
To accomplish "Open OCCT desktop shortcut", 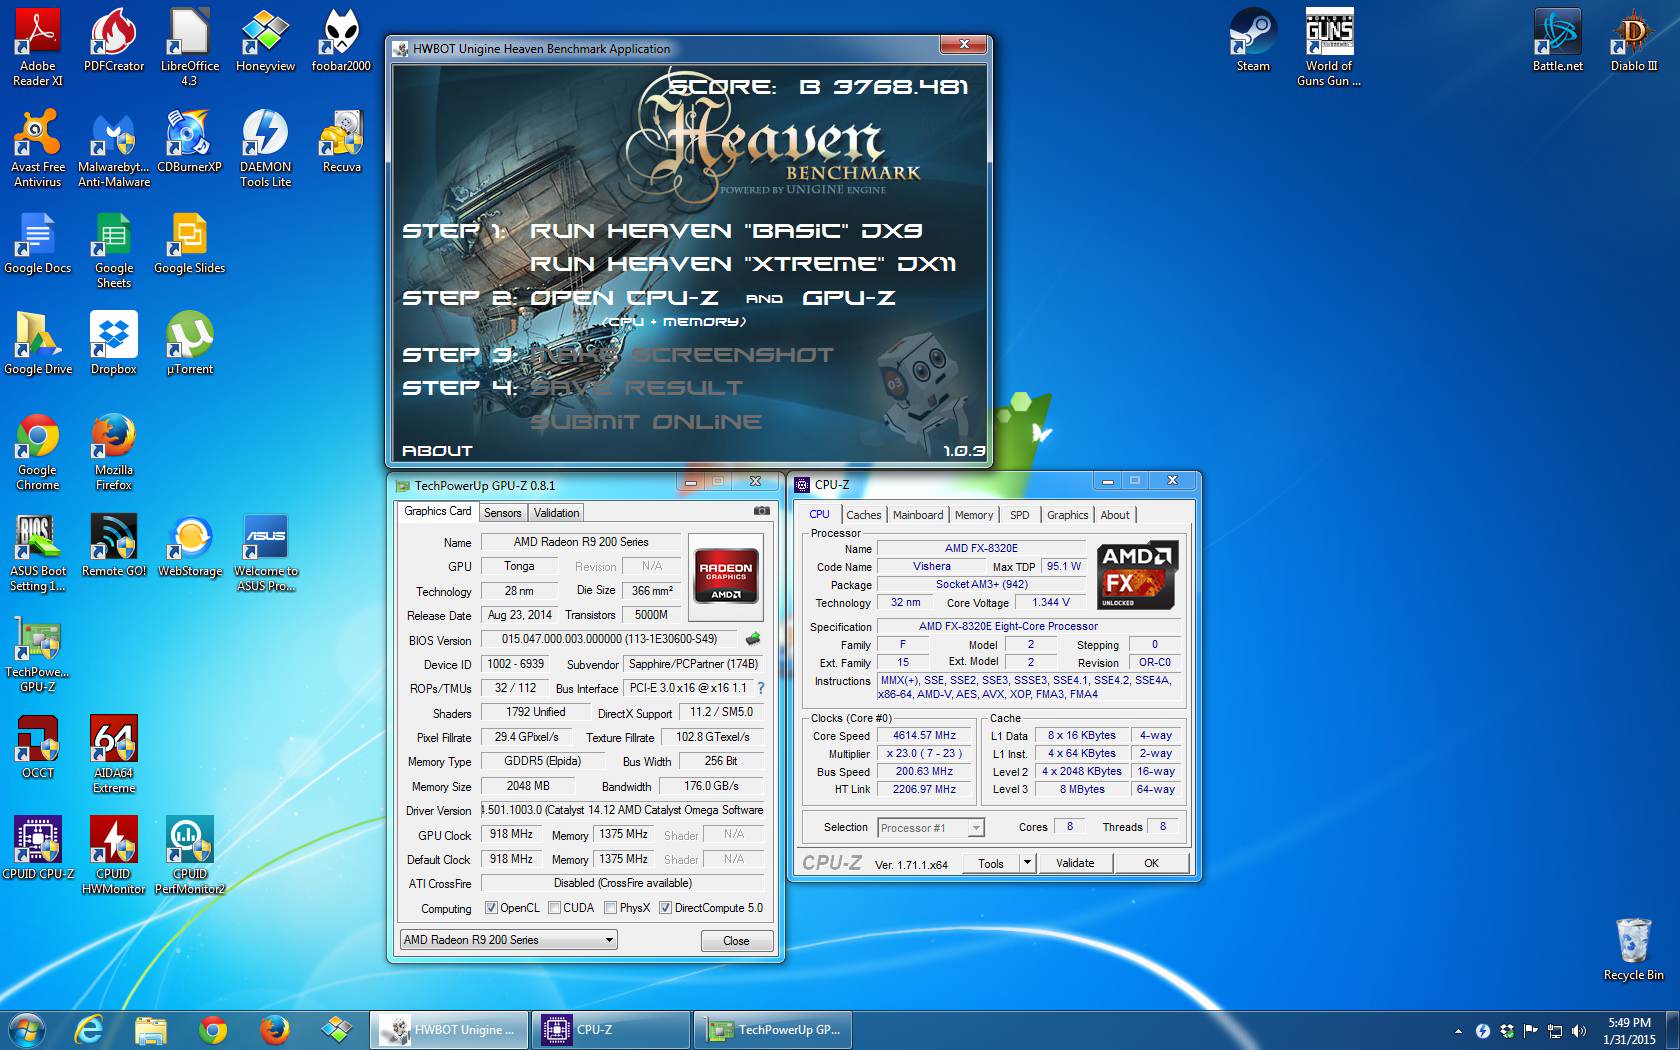I will pyautogui.click(x=38, y=747).
